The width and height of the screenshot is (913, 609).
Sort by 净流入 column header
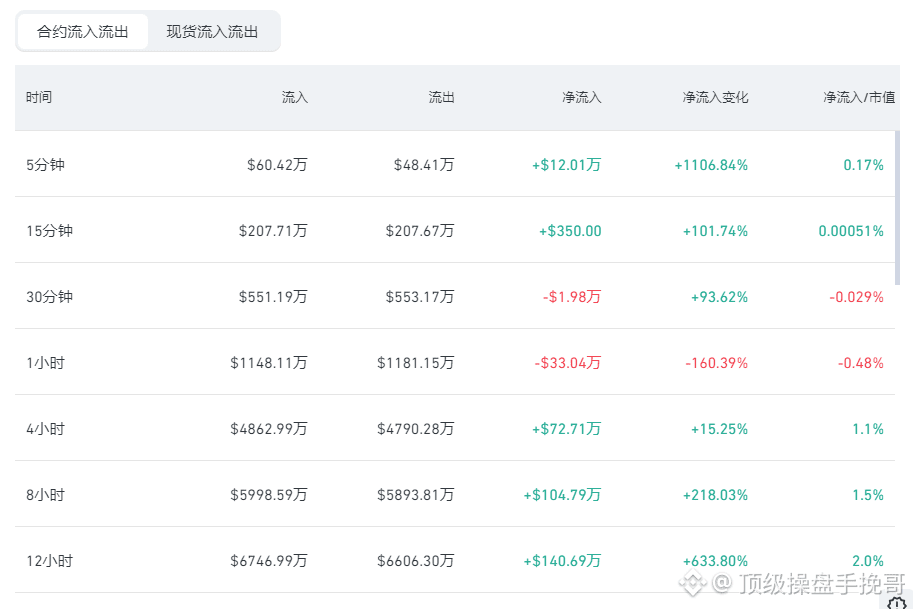[x=582, y=97]
